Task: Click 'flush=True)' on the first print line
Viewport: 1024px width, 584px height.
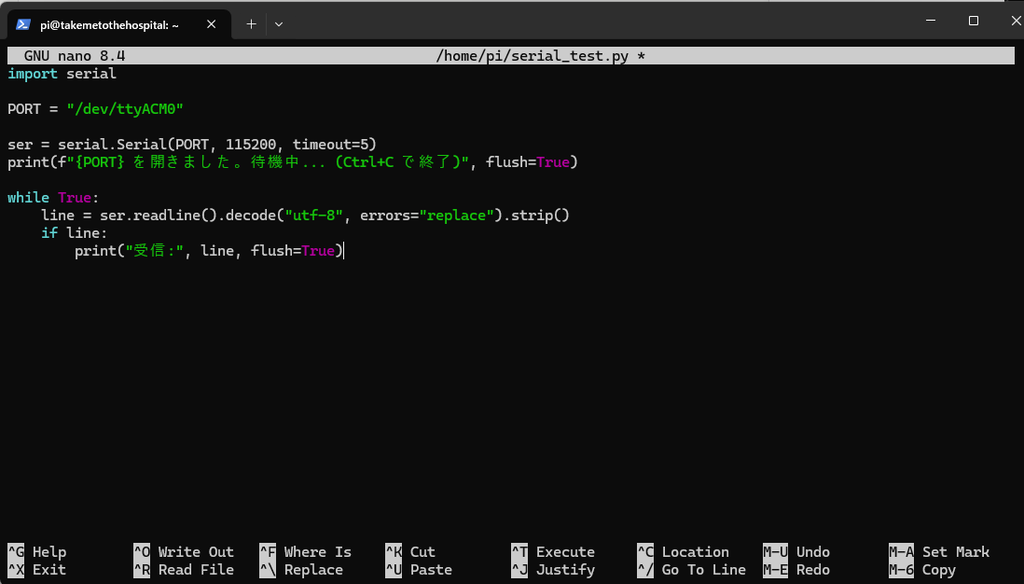Action: [532, 162]
